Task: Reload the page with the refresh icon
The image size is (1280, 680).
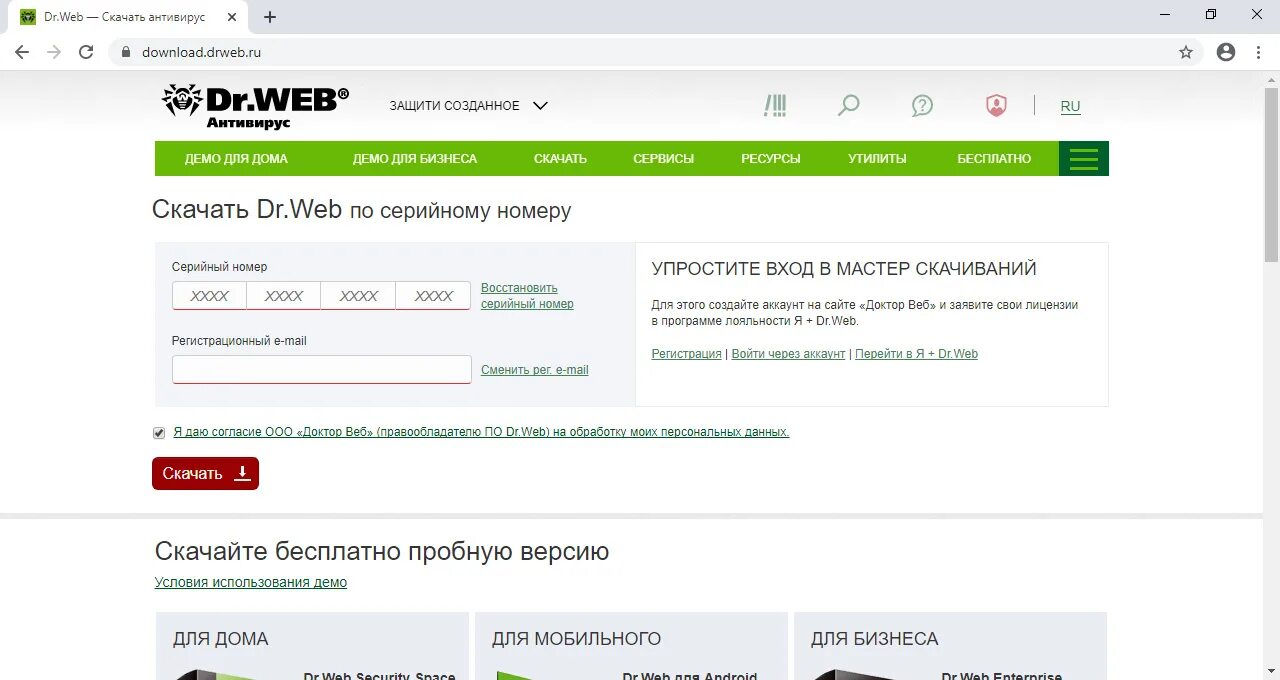Action: (86, 52)
